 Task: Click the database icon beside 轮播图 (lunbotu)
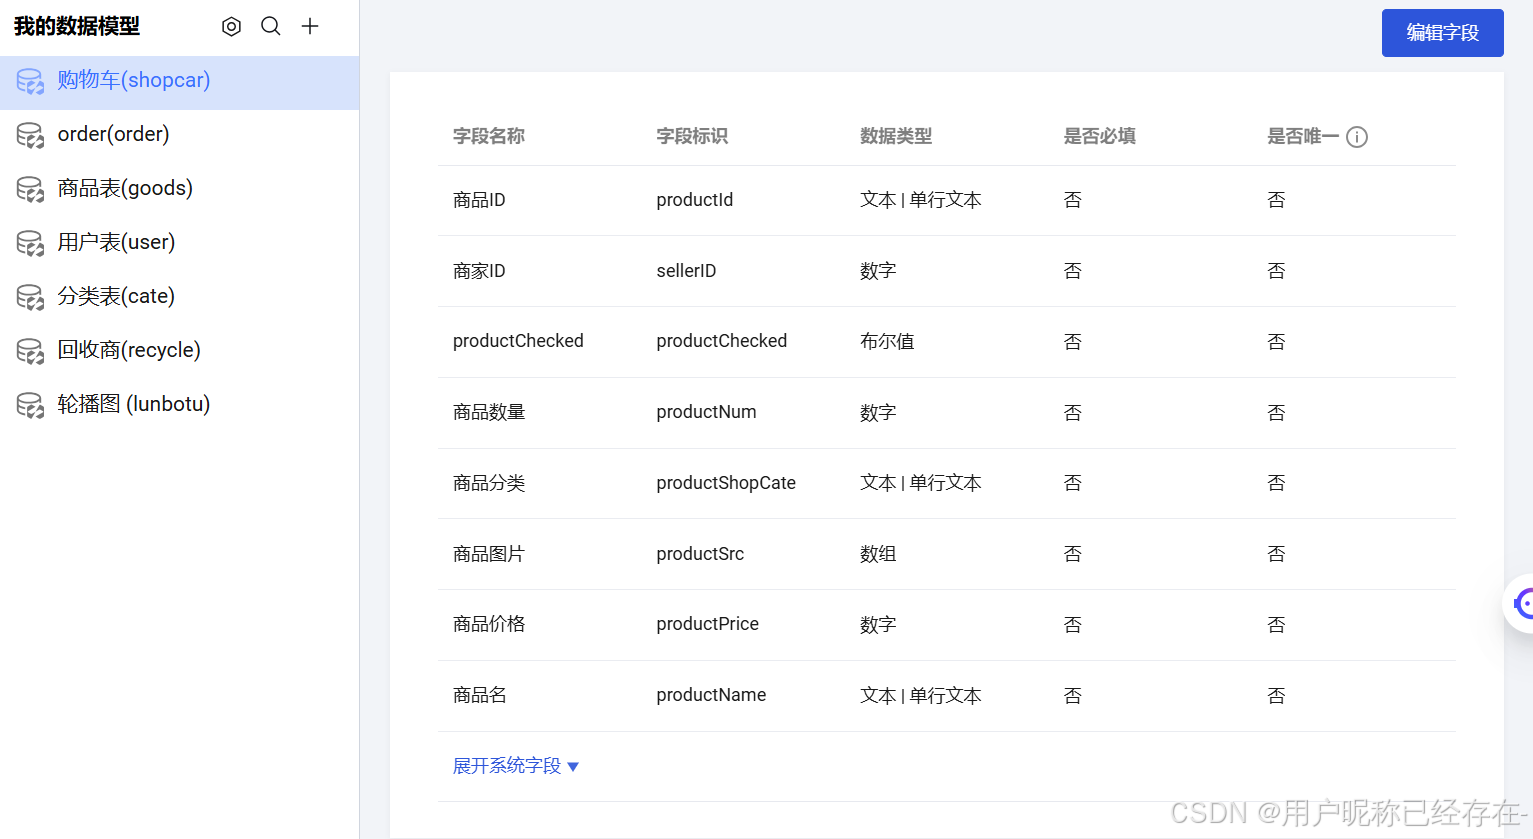tap(30, 405)
